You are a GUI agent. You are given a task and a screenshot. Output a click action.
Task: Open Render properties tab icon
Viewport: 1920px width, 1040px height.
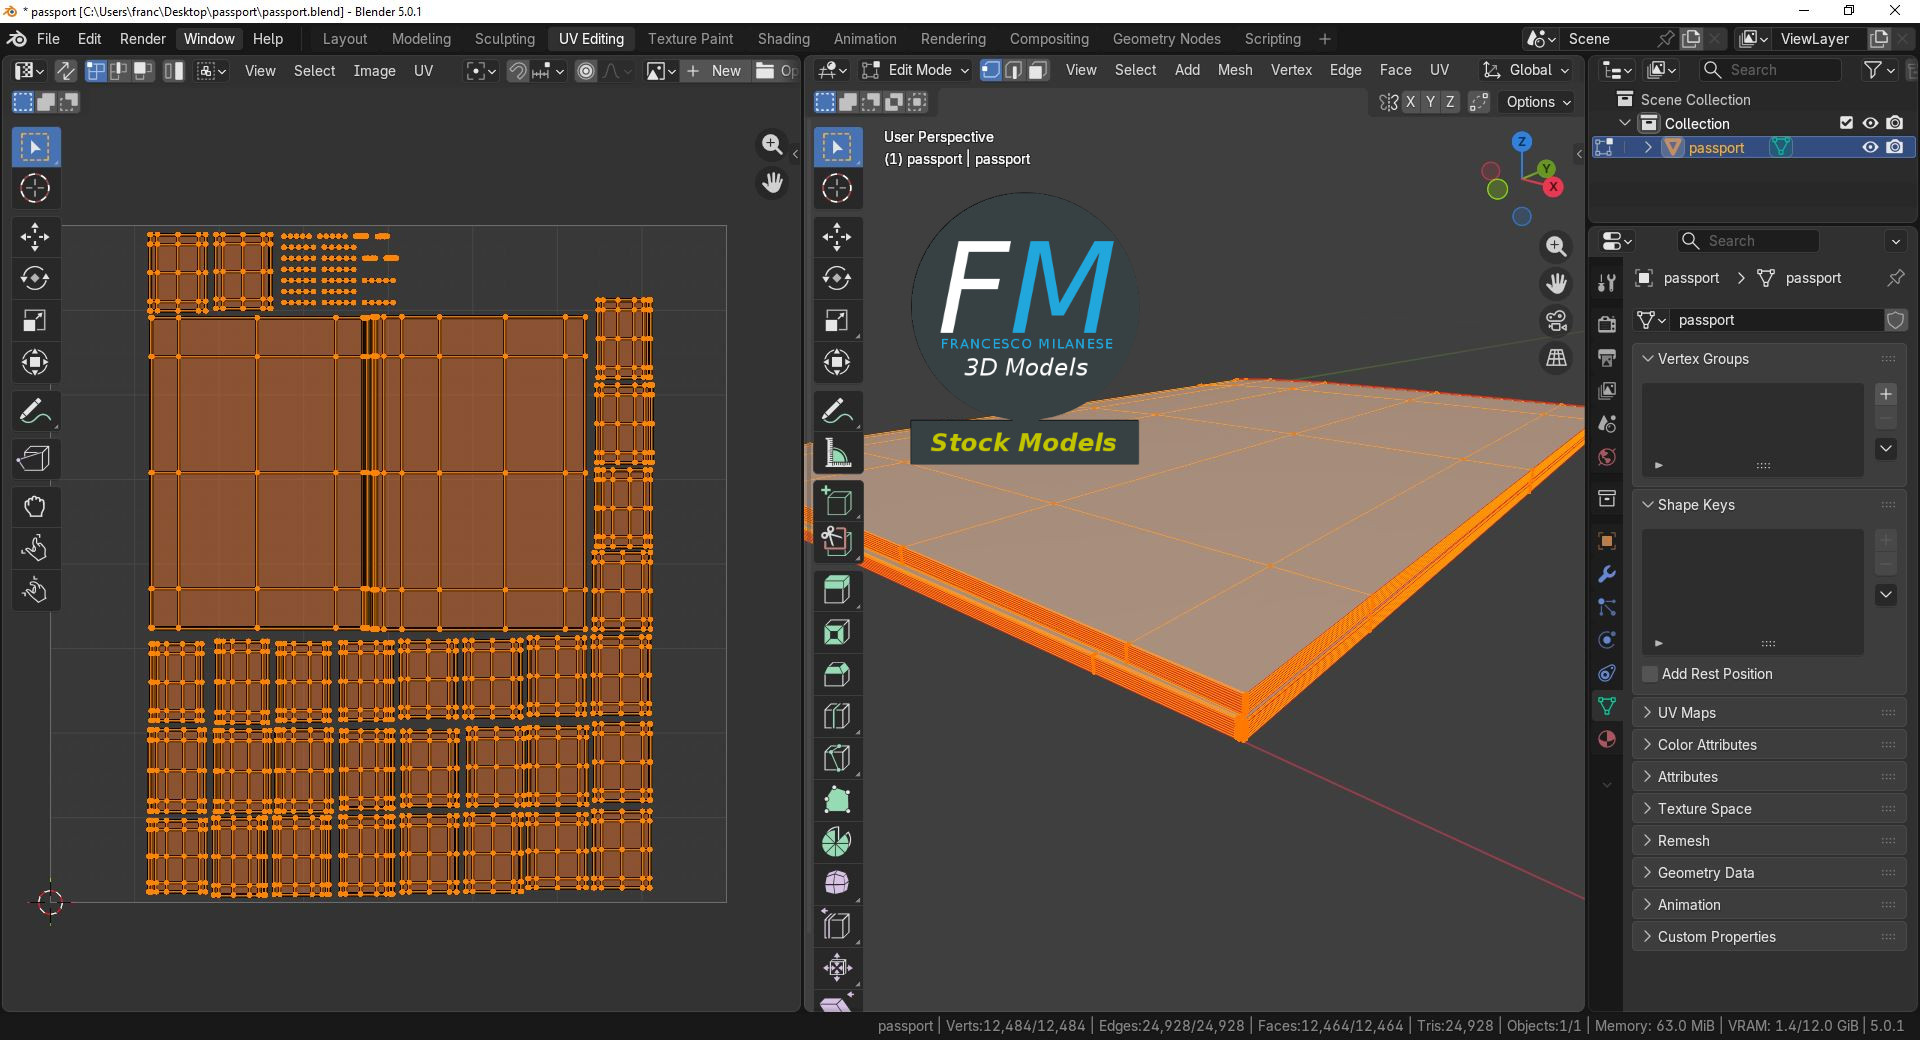tap(1607, 324)
